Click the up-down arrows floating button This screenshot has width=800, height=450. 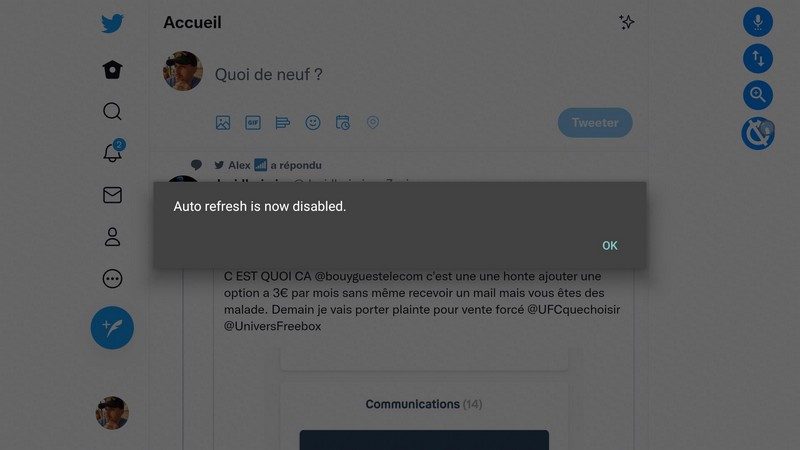758,59
